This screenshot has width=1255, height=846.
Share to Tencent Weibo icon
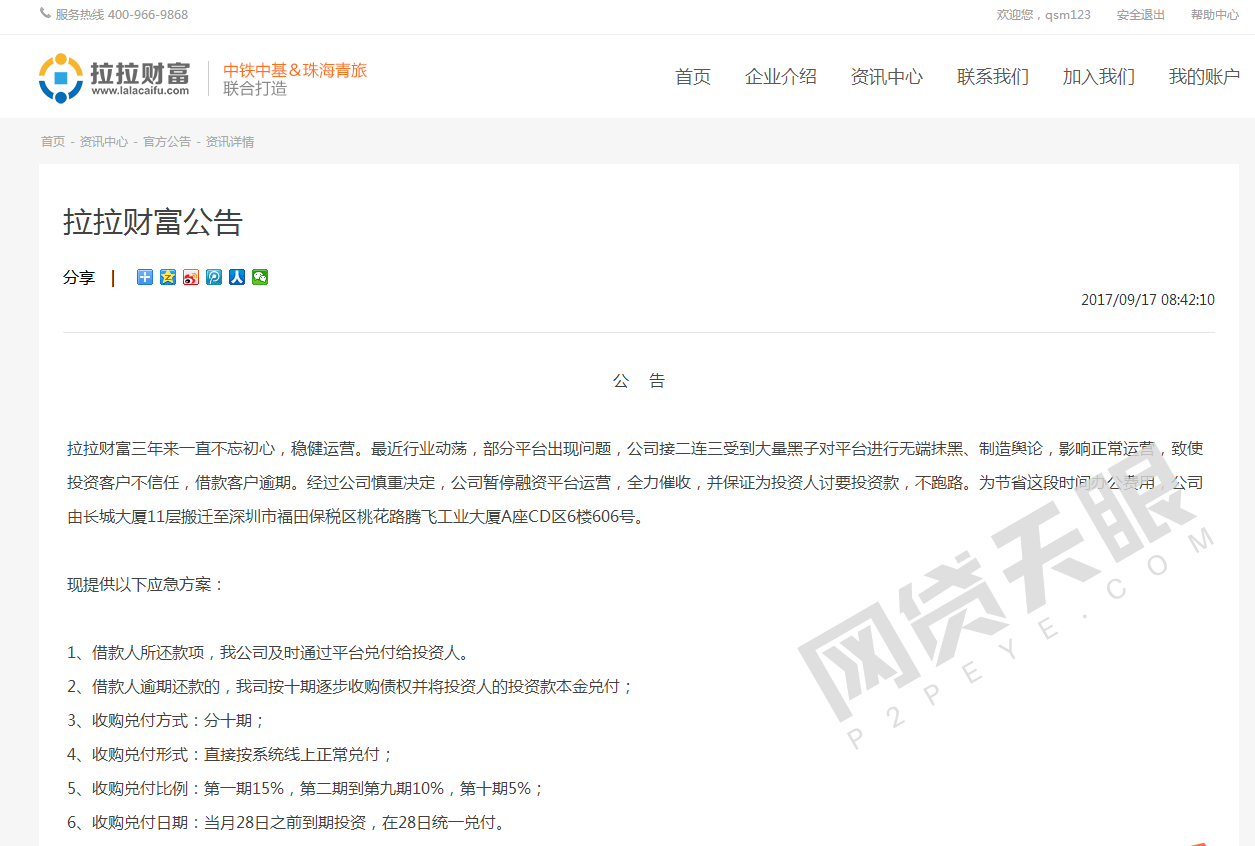(x=214, y=277)
